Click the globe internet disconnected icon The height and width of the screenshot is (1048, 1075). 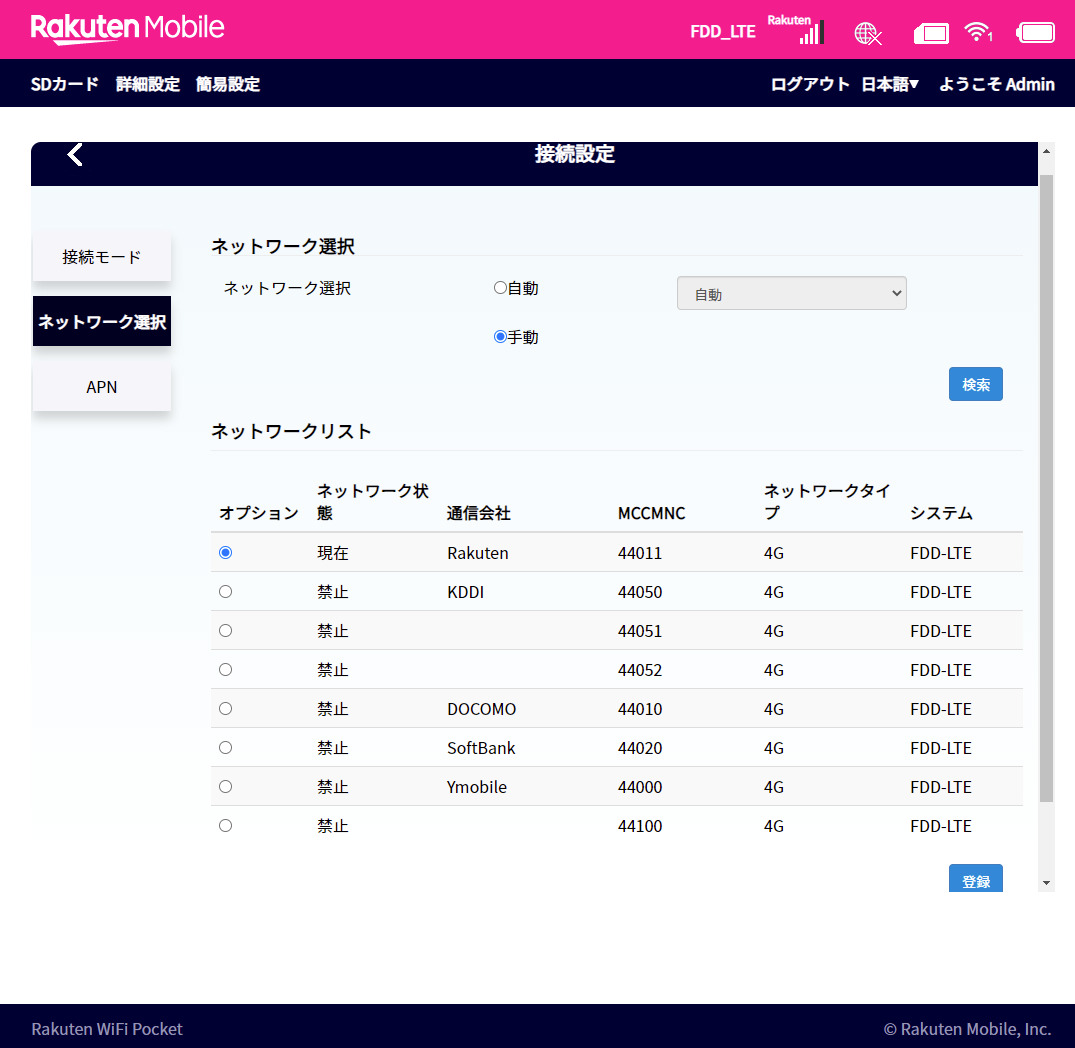pos(868,33)
